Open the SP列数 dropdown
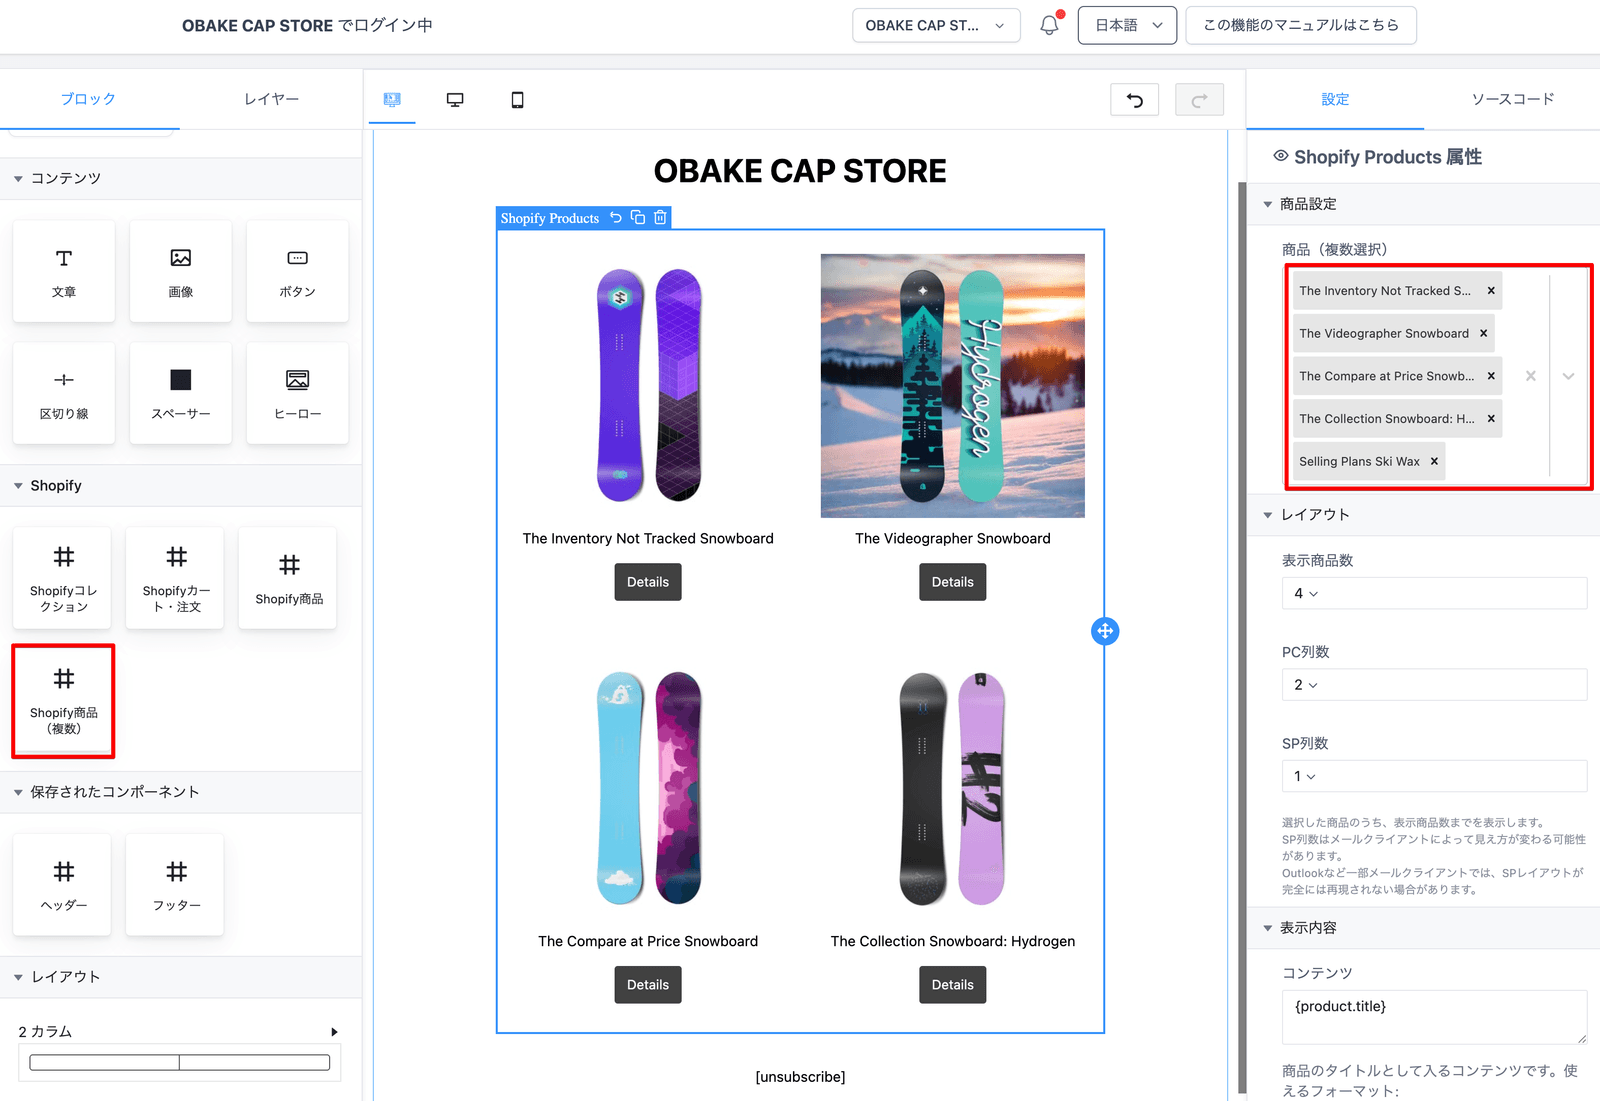 coord(1434,776)
